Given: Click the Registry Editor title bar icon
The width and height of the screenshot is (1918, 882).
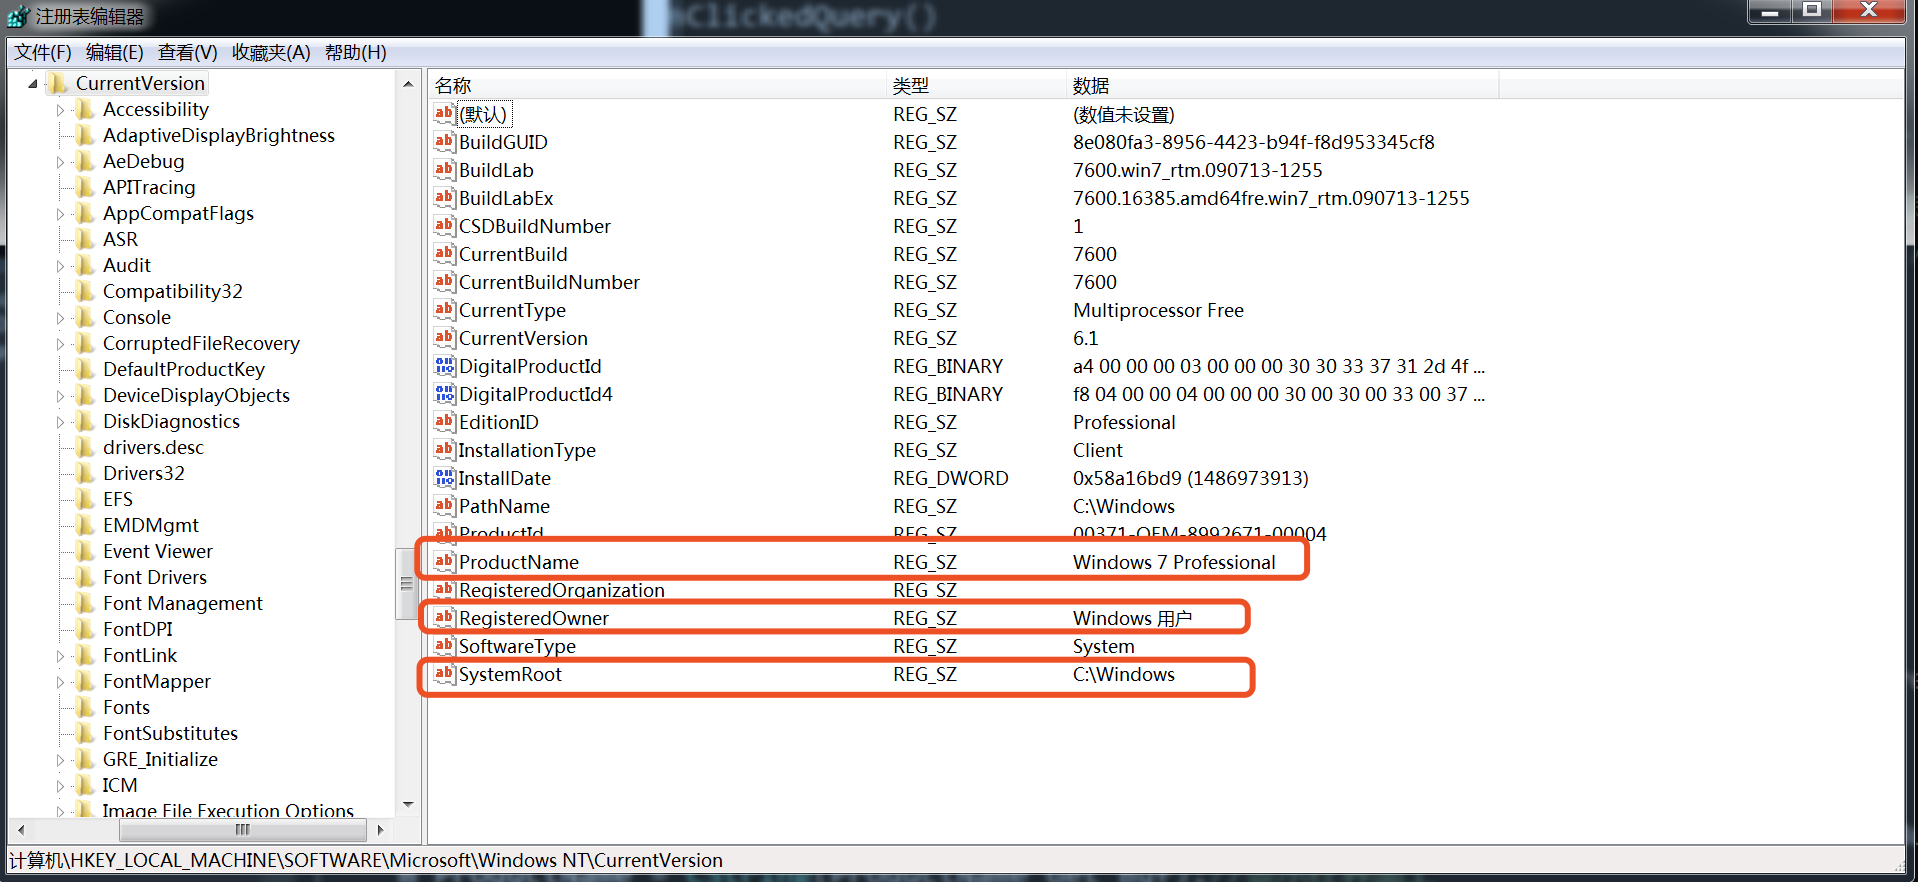Looking at the screenshot, I should [x=18, y=16].
